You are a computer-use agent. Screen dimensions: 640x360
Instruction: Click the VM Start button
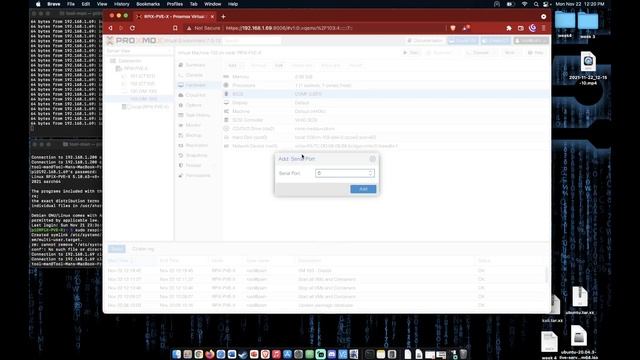(x=411, y=53)
